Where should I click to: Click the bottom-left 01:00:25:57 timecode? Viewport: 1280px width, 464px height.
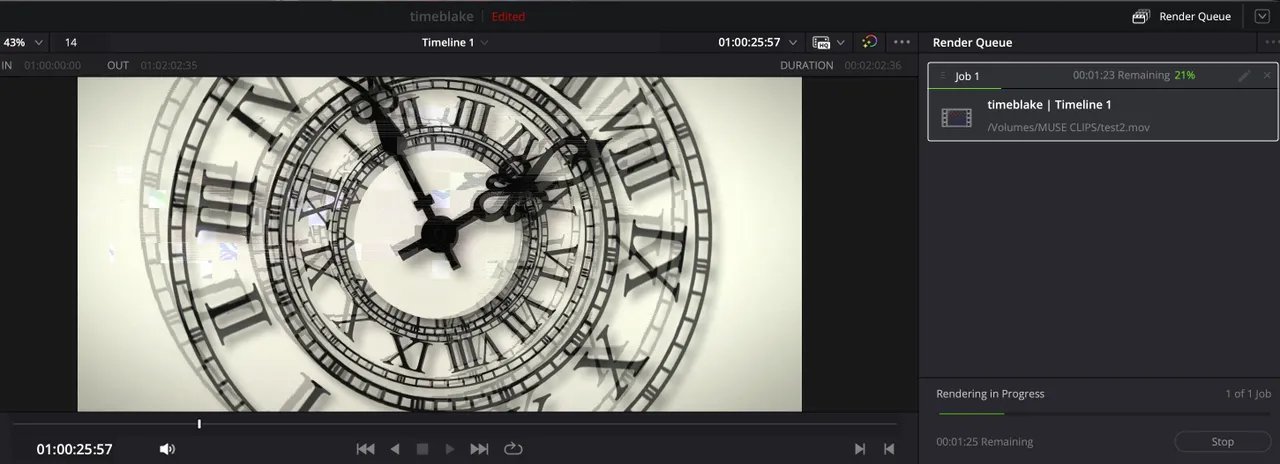click(74, 449)
